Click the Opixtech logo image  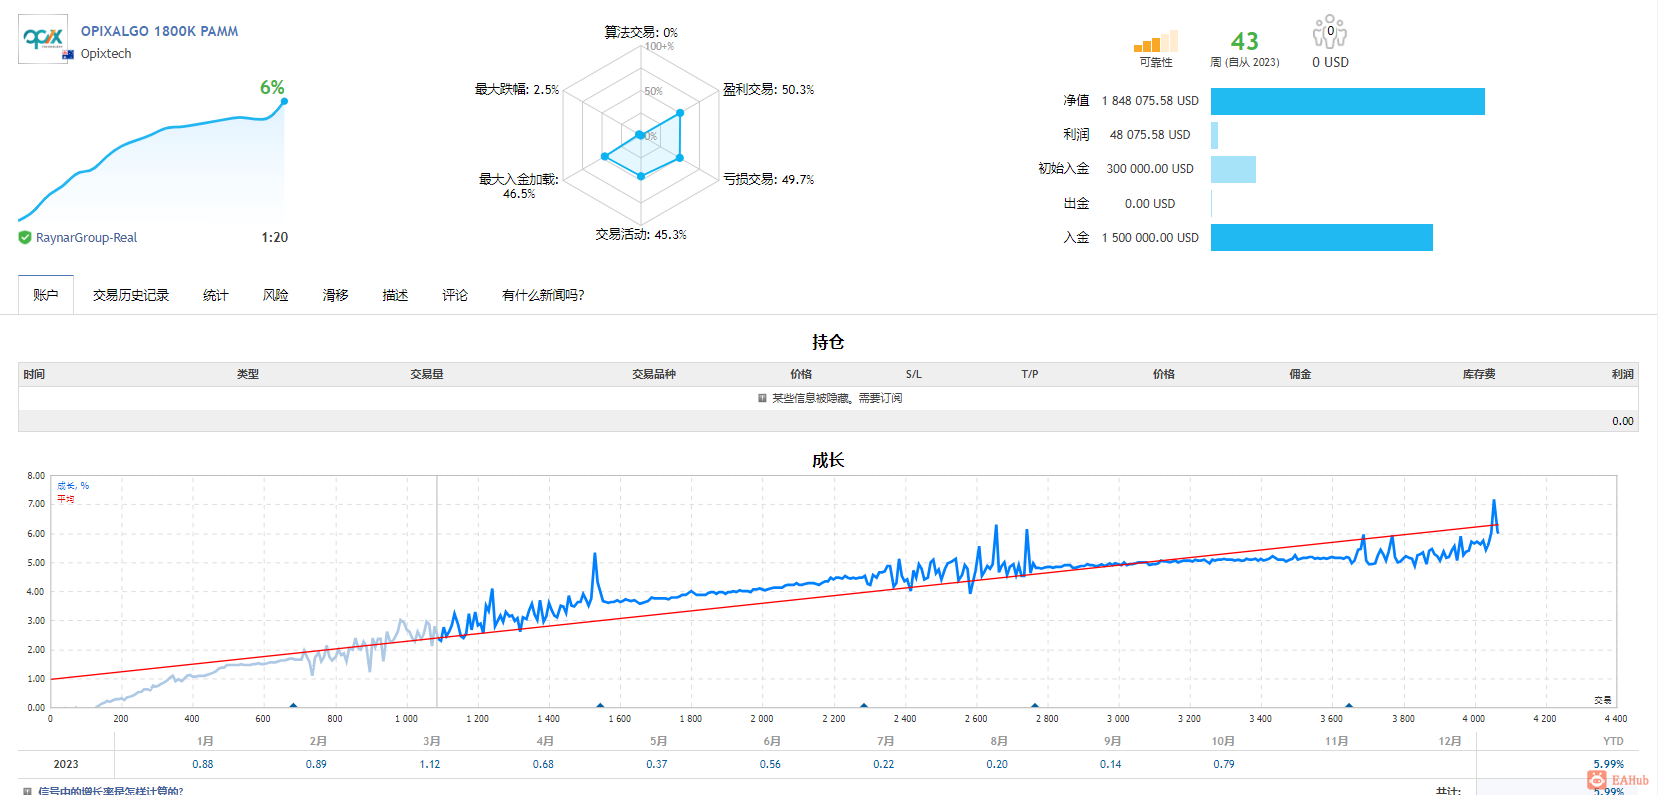(43, 39)
